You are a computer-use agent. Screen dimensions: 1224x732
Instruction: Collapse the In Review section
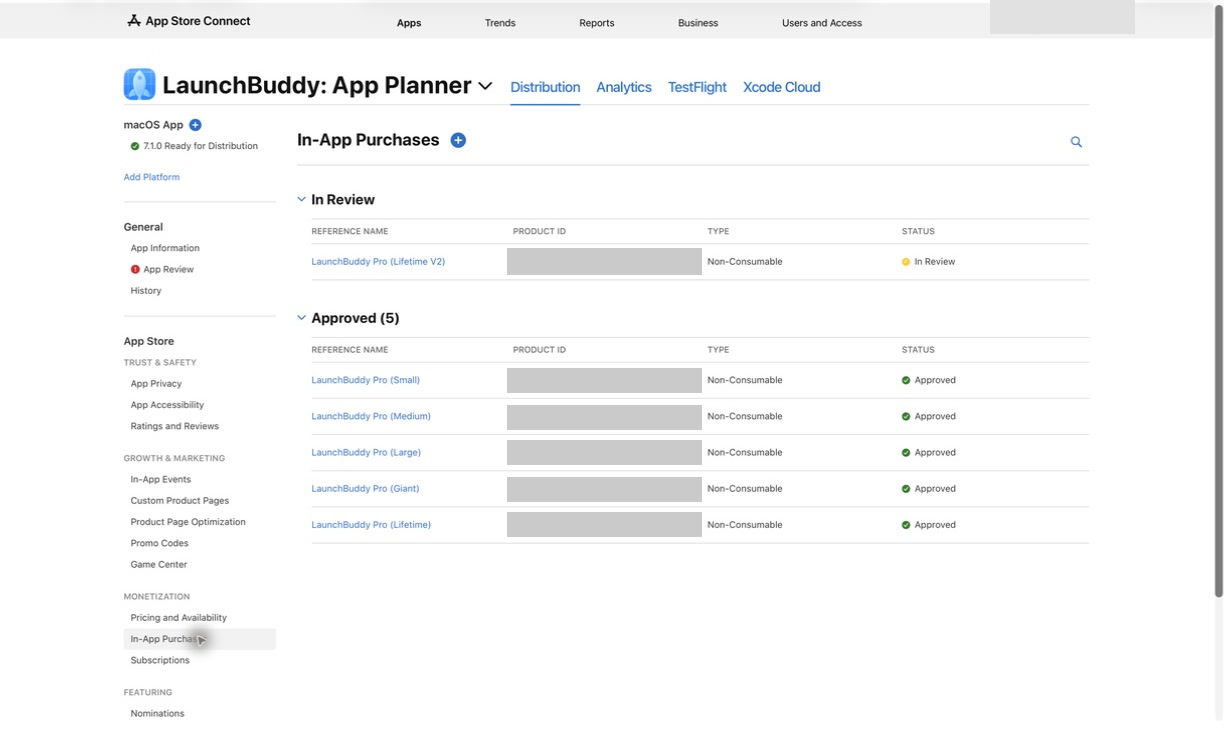[301, 199]
